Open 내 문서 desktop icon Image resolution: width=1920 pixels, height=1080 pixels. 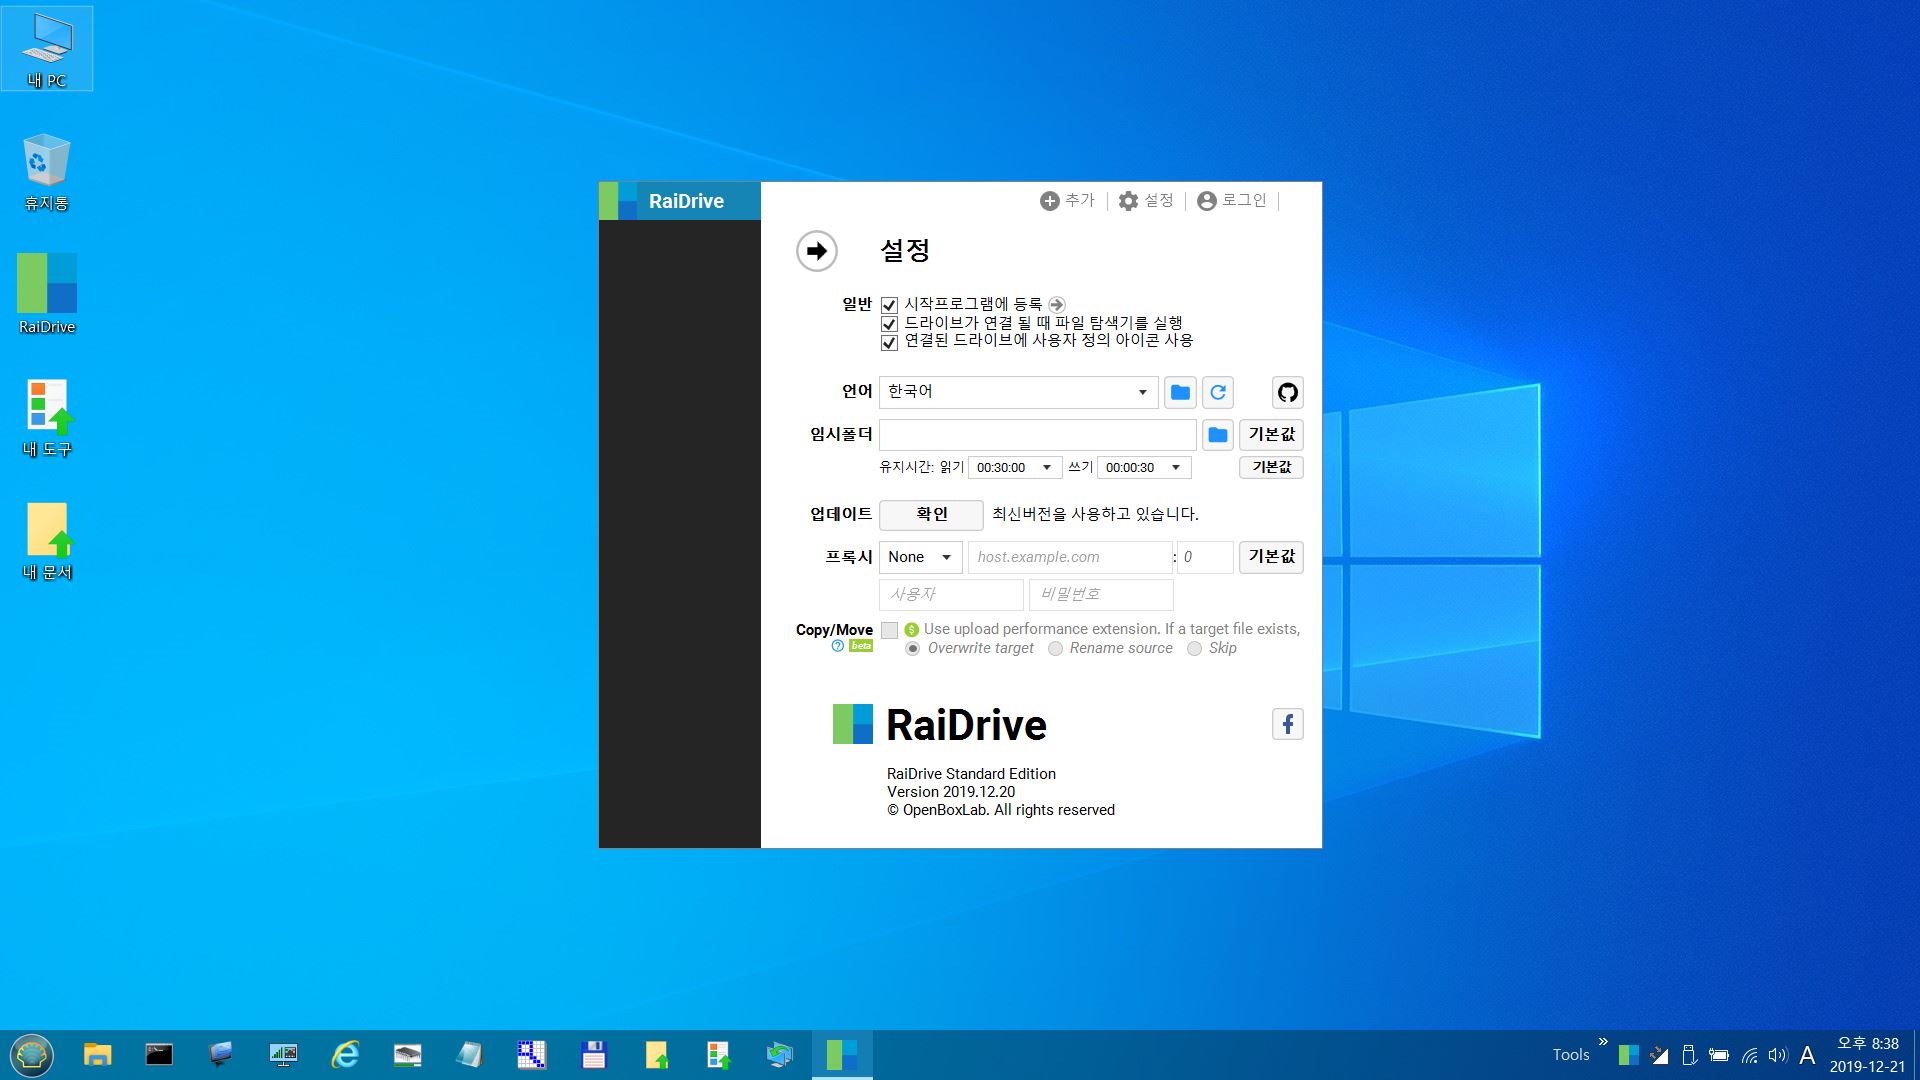(47, 541)
